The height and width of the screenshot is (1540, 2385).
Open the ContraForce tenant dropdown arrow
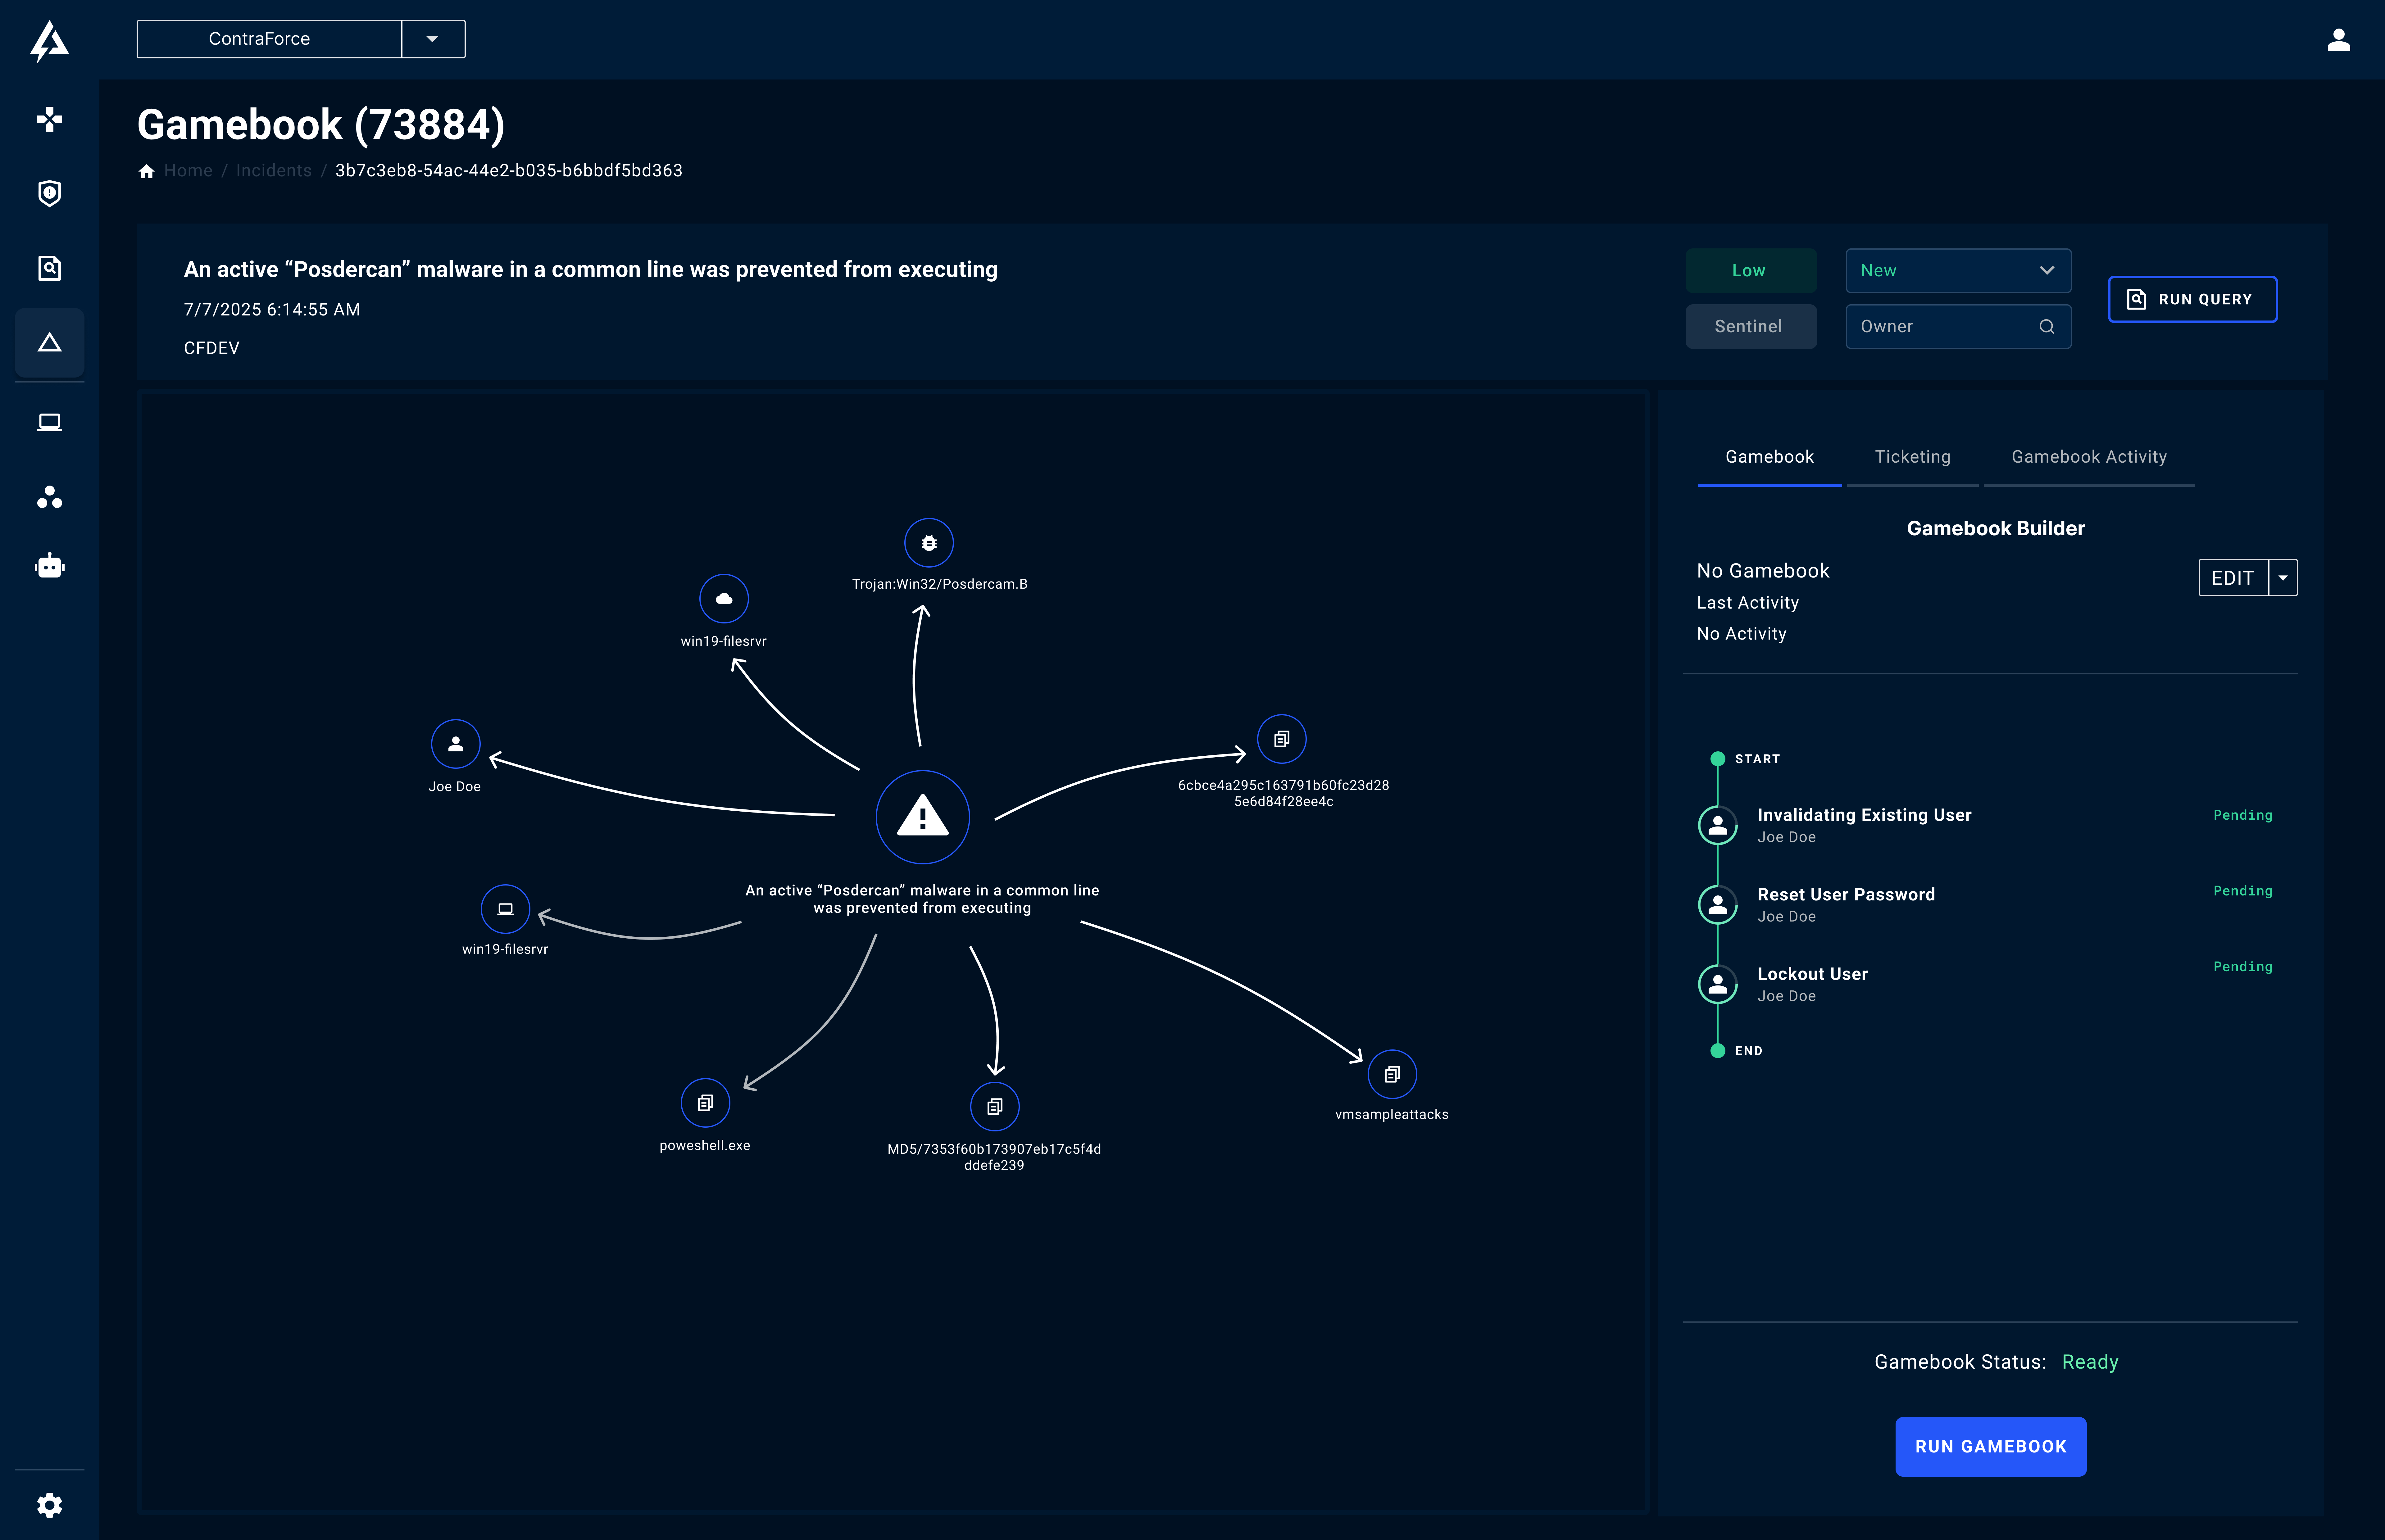click(x=432, y=39)
